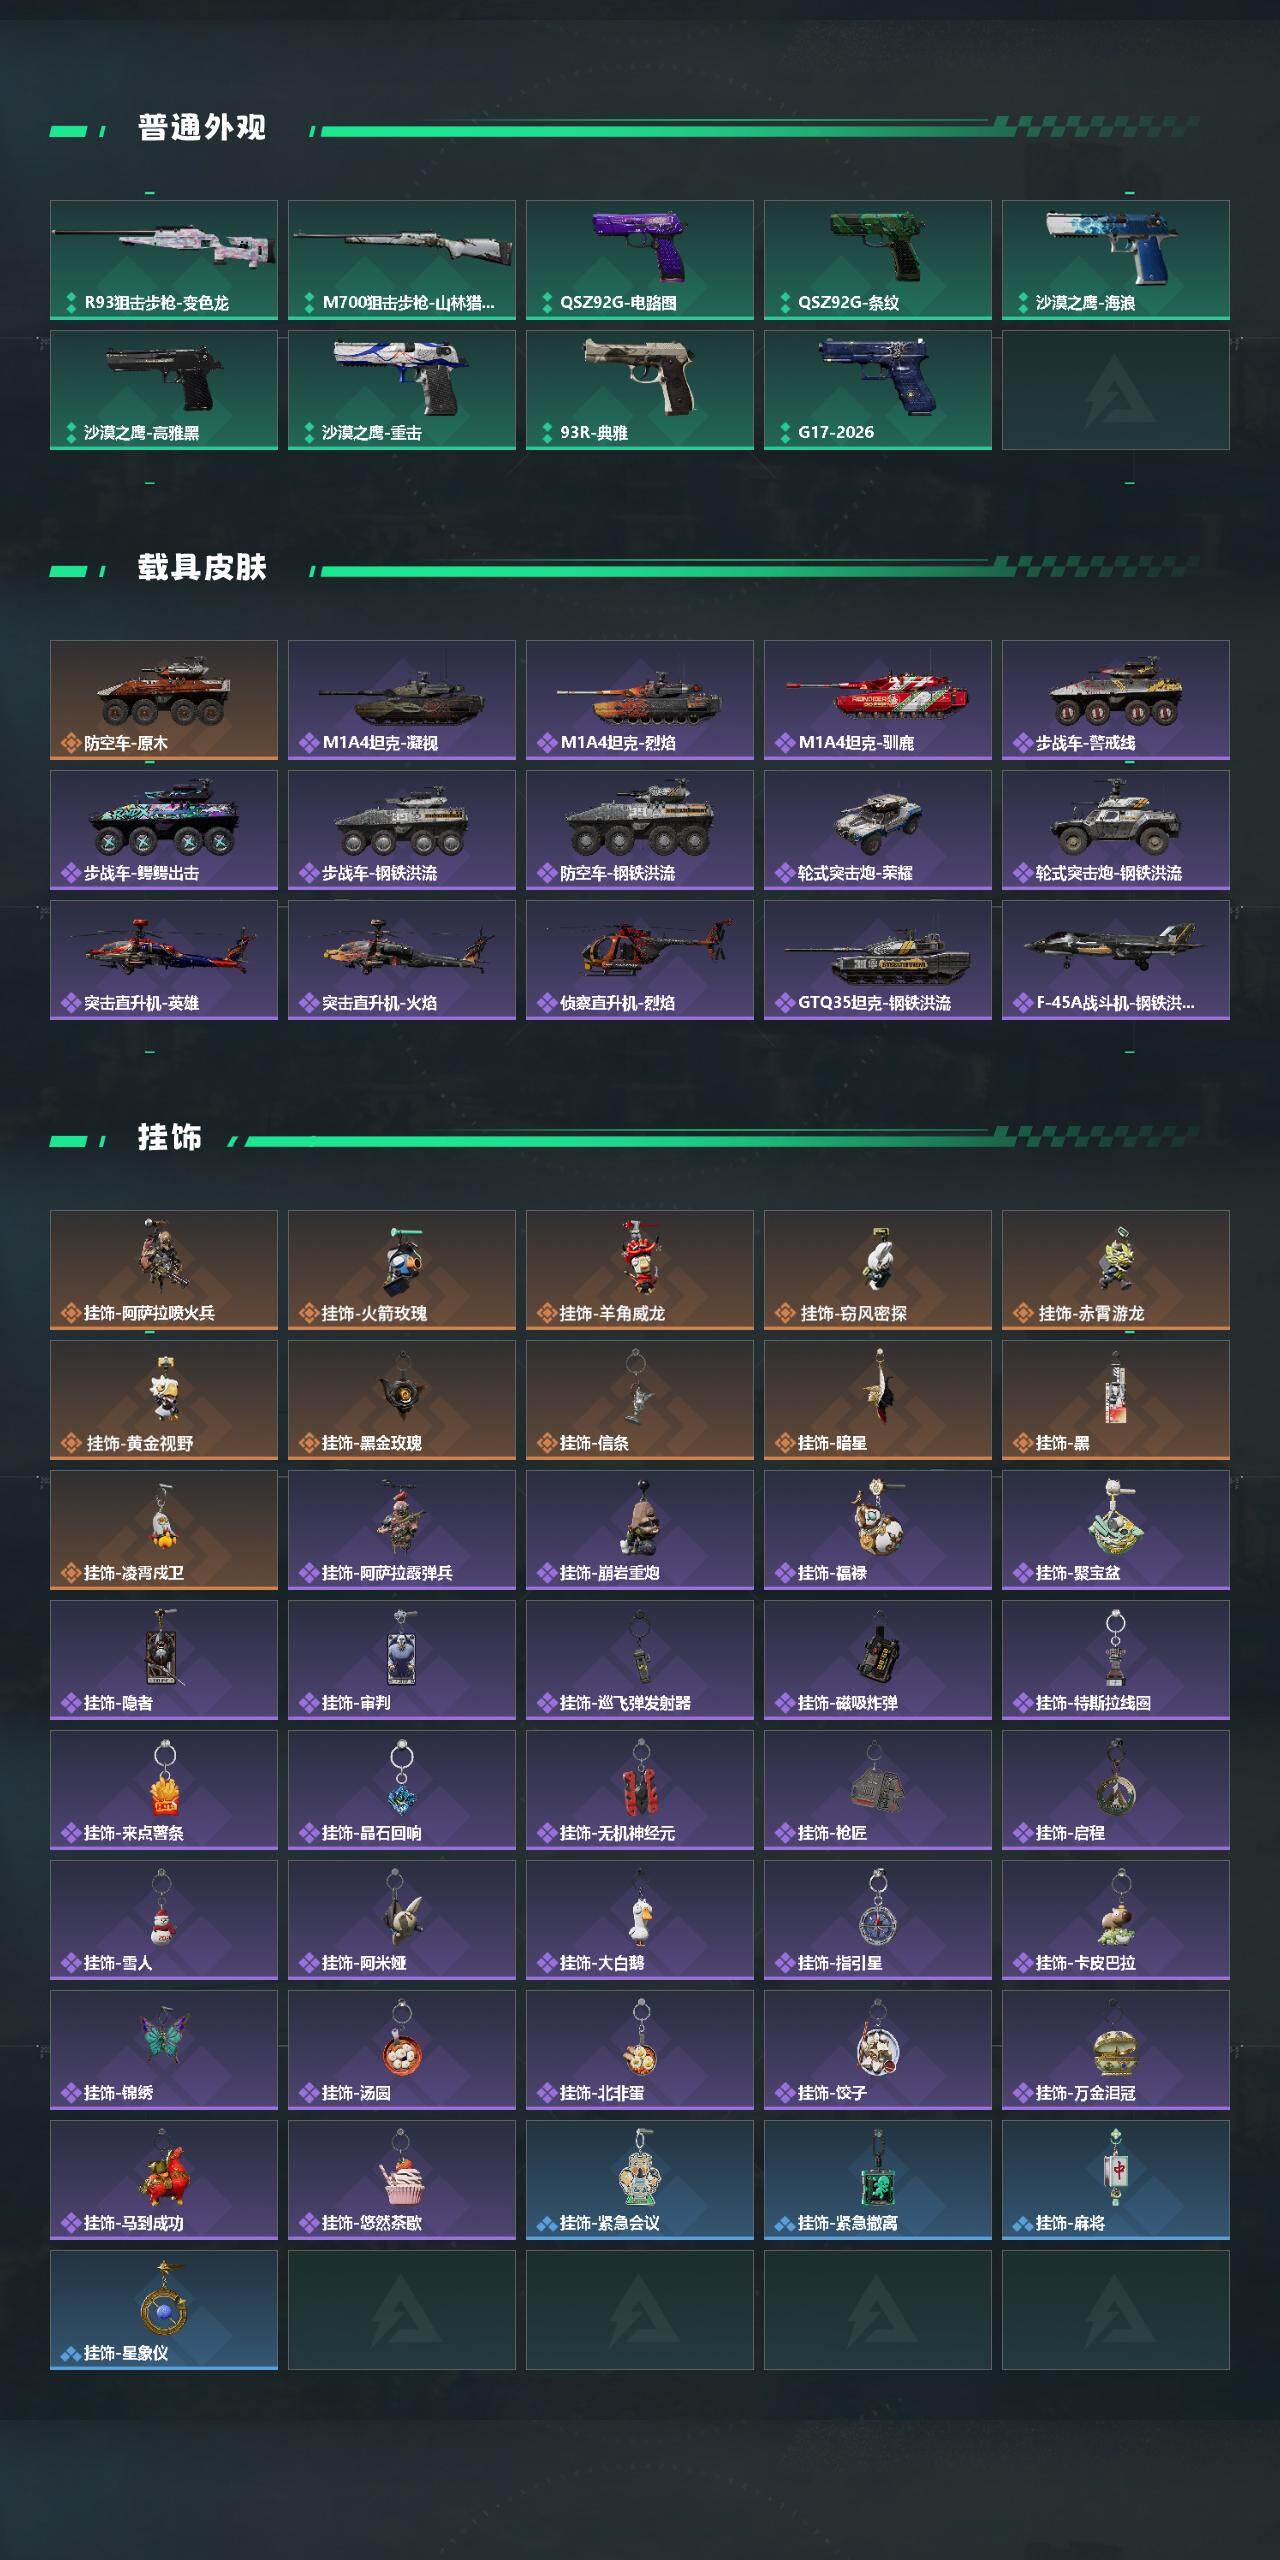Pick the 挂饰-锦绣 butterfly charm
This screenshot has width=1280, height=2560.
click(x=164, y=2050)
